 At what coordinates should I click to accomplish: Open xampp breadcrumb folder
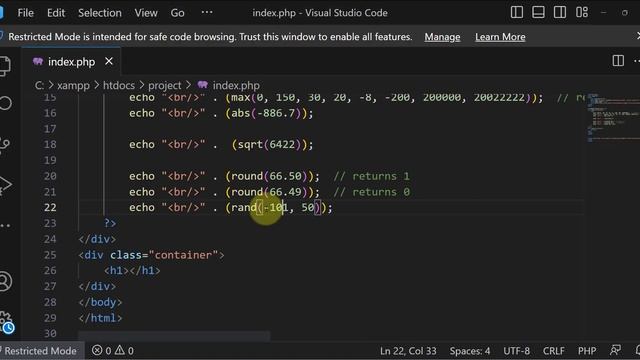coord(73,85)
